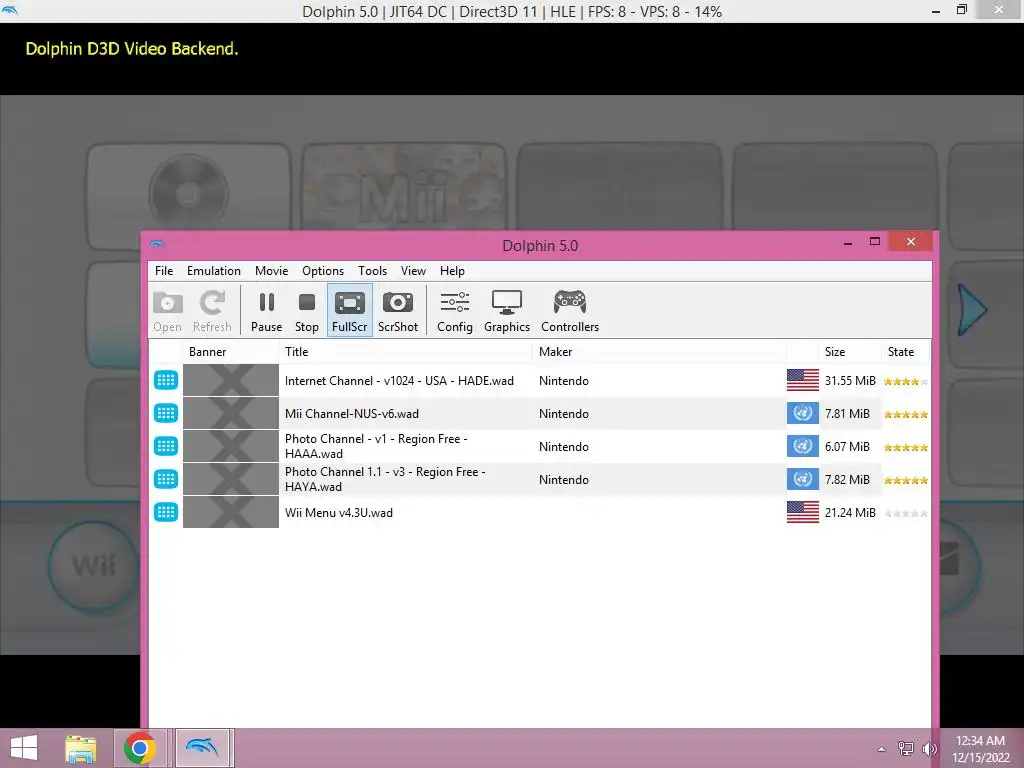Click region-free globe on Mii Channel row
Viewport: 1024px width, 768px height.
pos(803,413)
